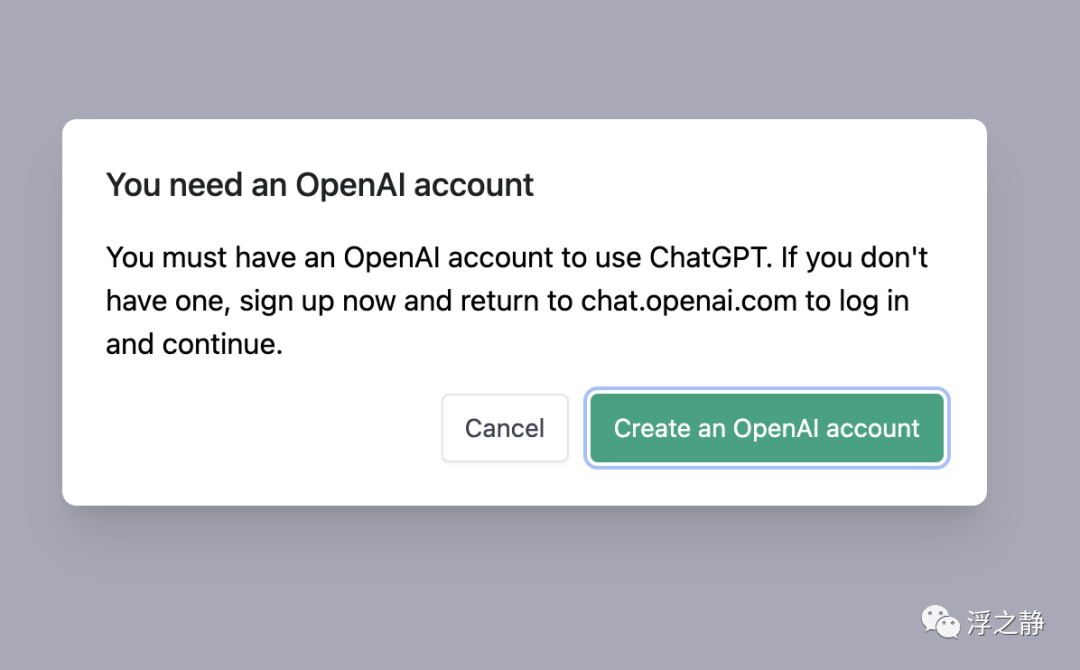The height and width of the screenshot is (670, 1080).
Task: Click "and continue." at the message end
Action: [195, 344]
